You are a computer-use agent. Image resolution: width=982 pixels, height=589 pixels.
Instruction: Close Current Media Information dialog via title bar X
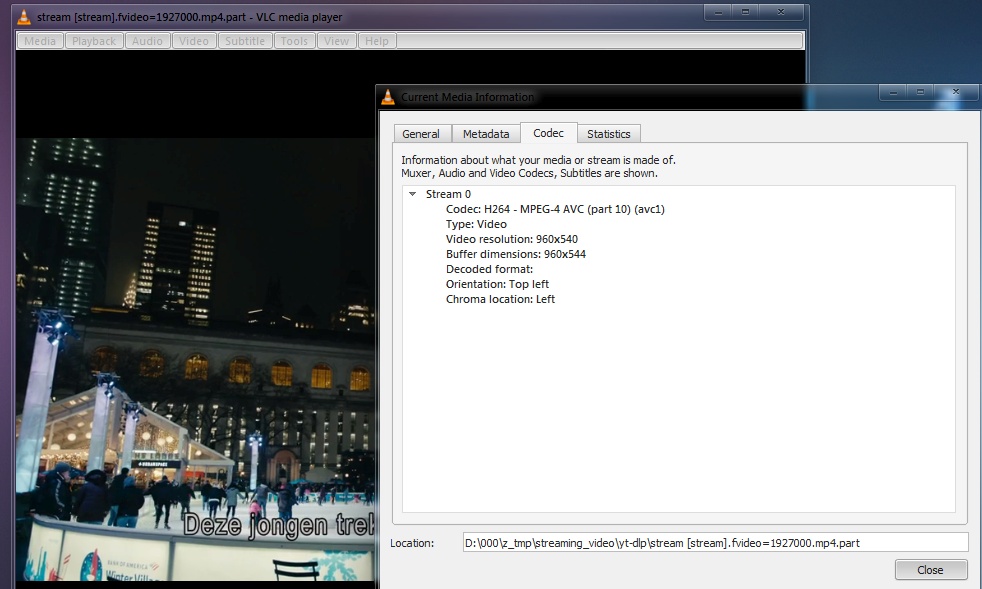pyautogui.click(x=956, y=92)
